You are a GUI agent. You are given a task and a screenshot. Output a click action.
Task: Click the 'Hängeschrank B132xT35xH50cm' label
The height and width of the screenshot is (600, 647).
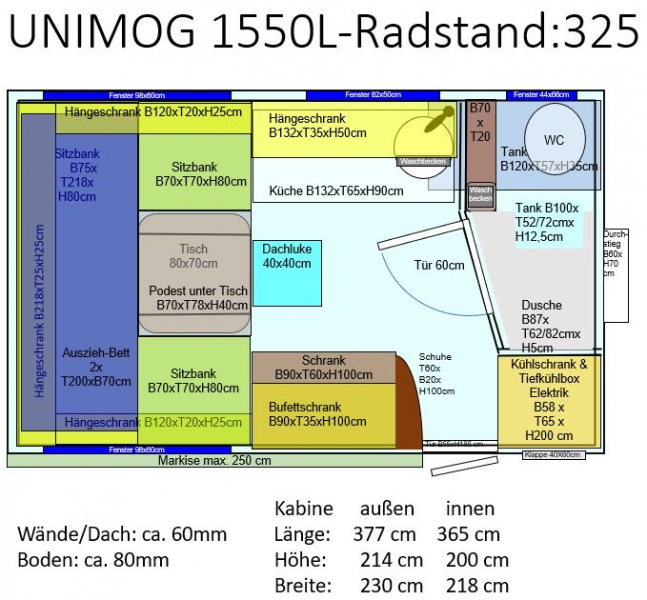point(317,126)
